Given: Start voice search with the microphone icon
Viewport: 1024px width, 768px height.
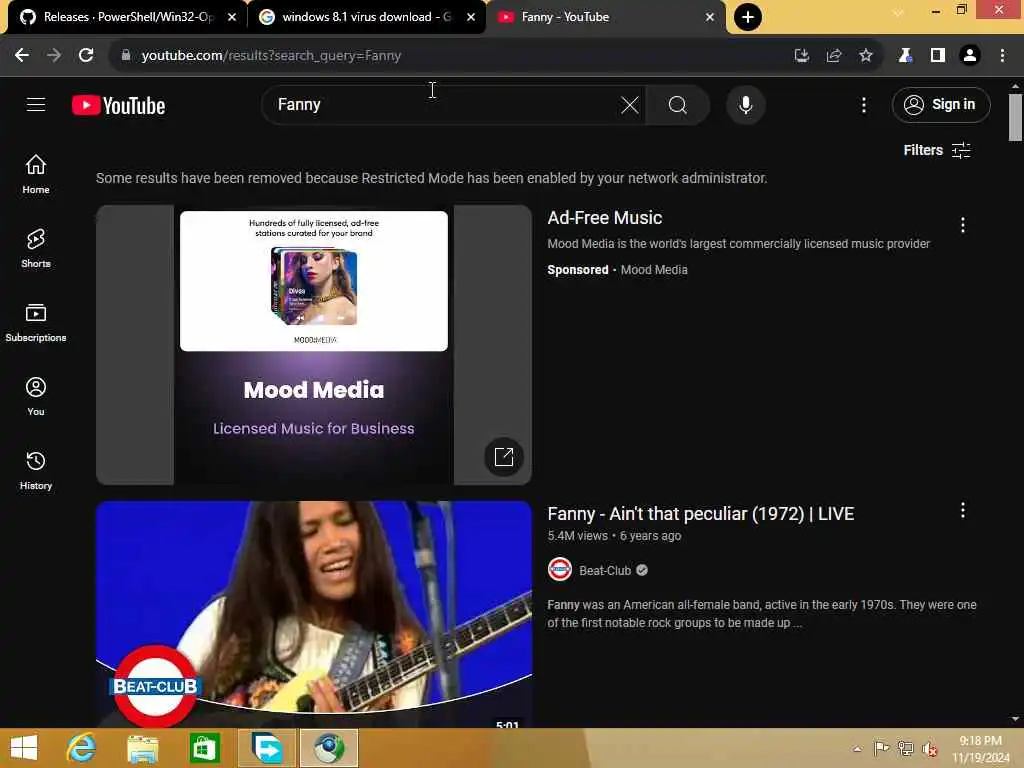Looking at the screenshot, I should 745,104.
